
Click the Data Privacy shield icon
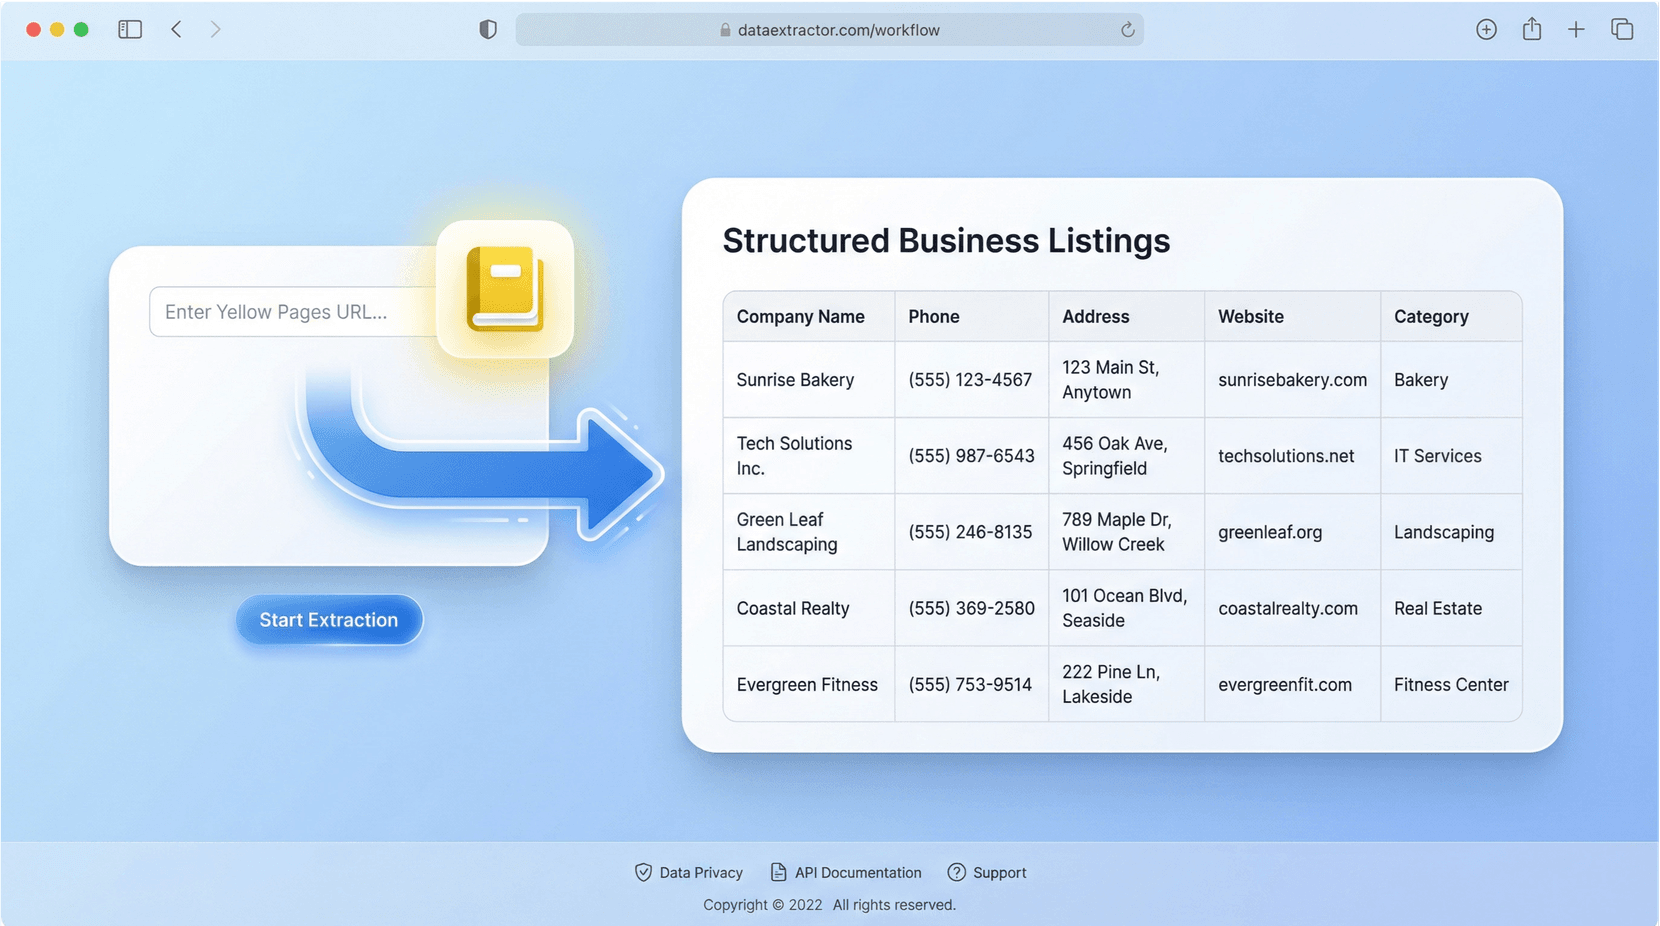[643, 872]
